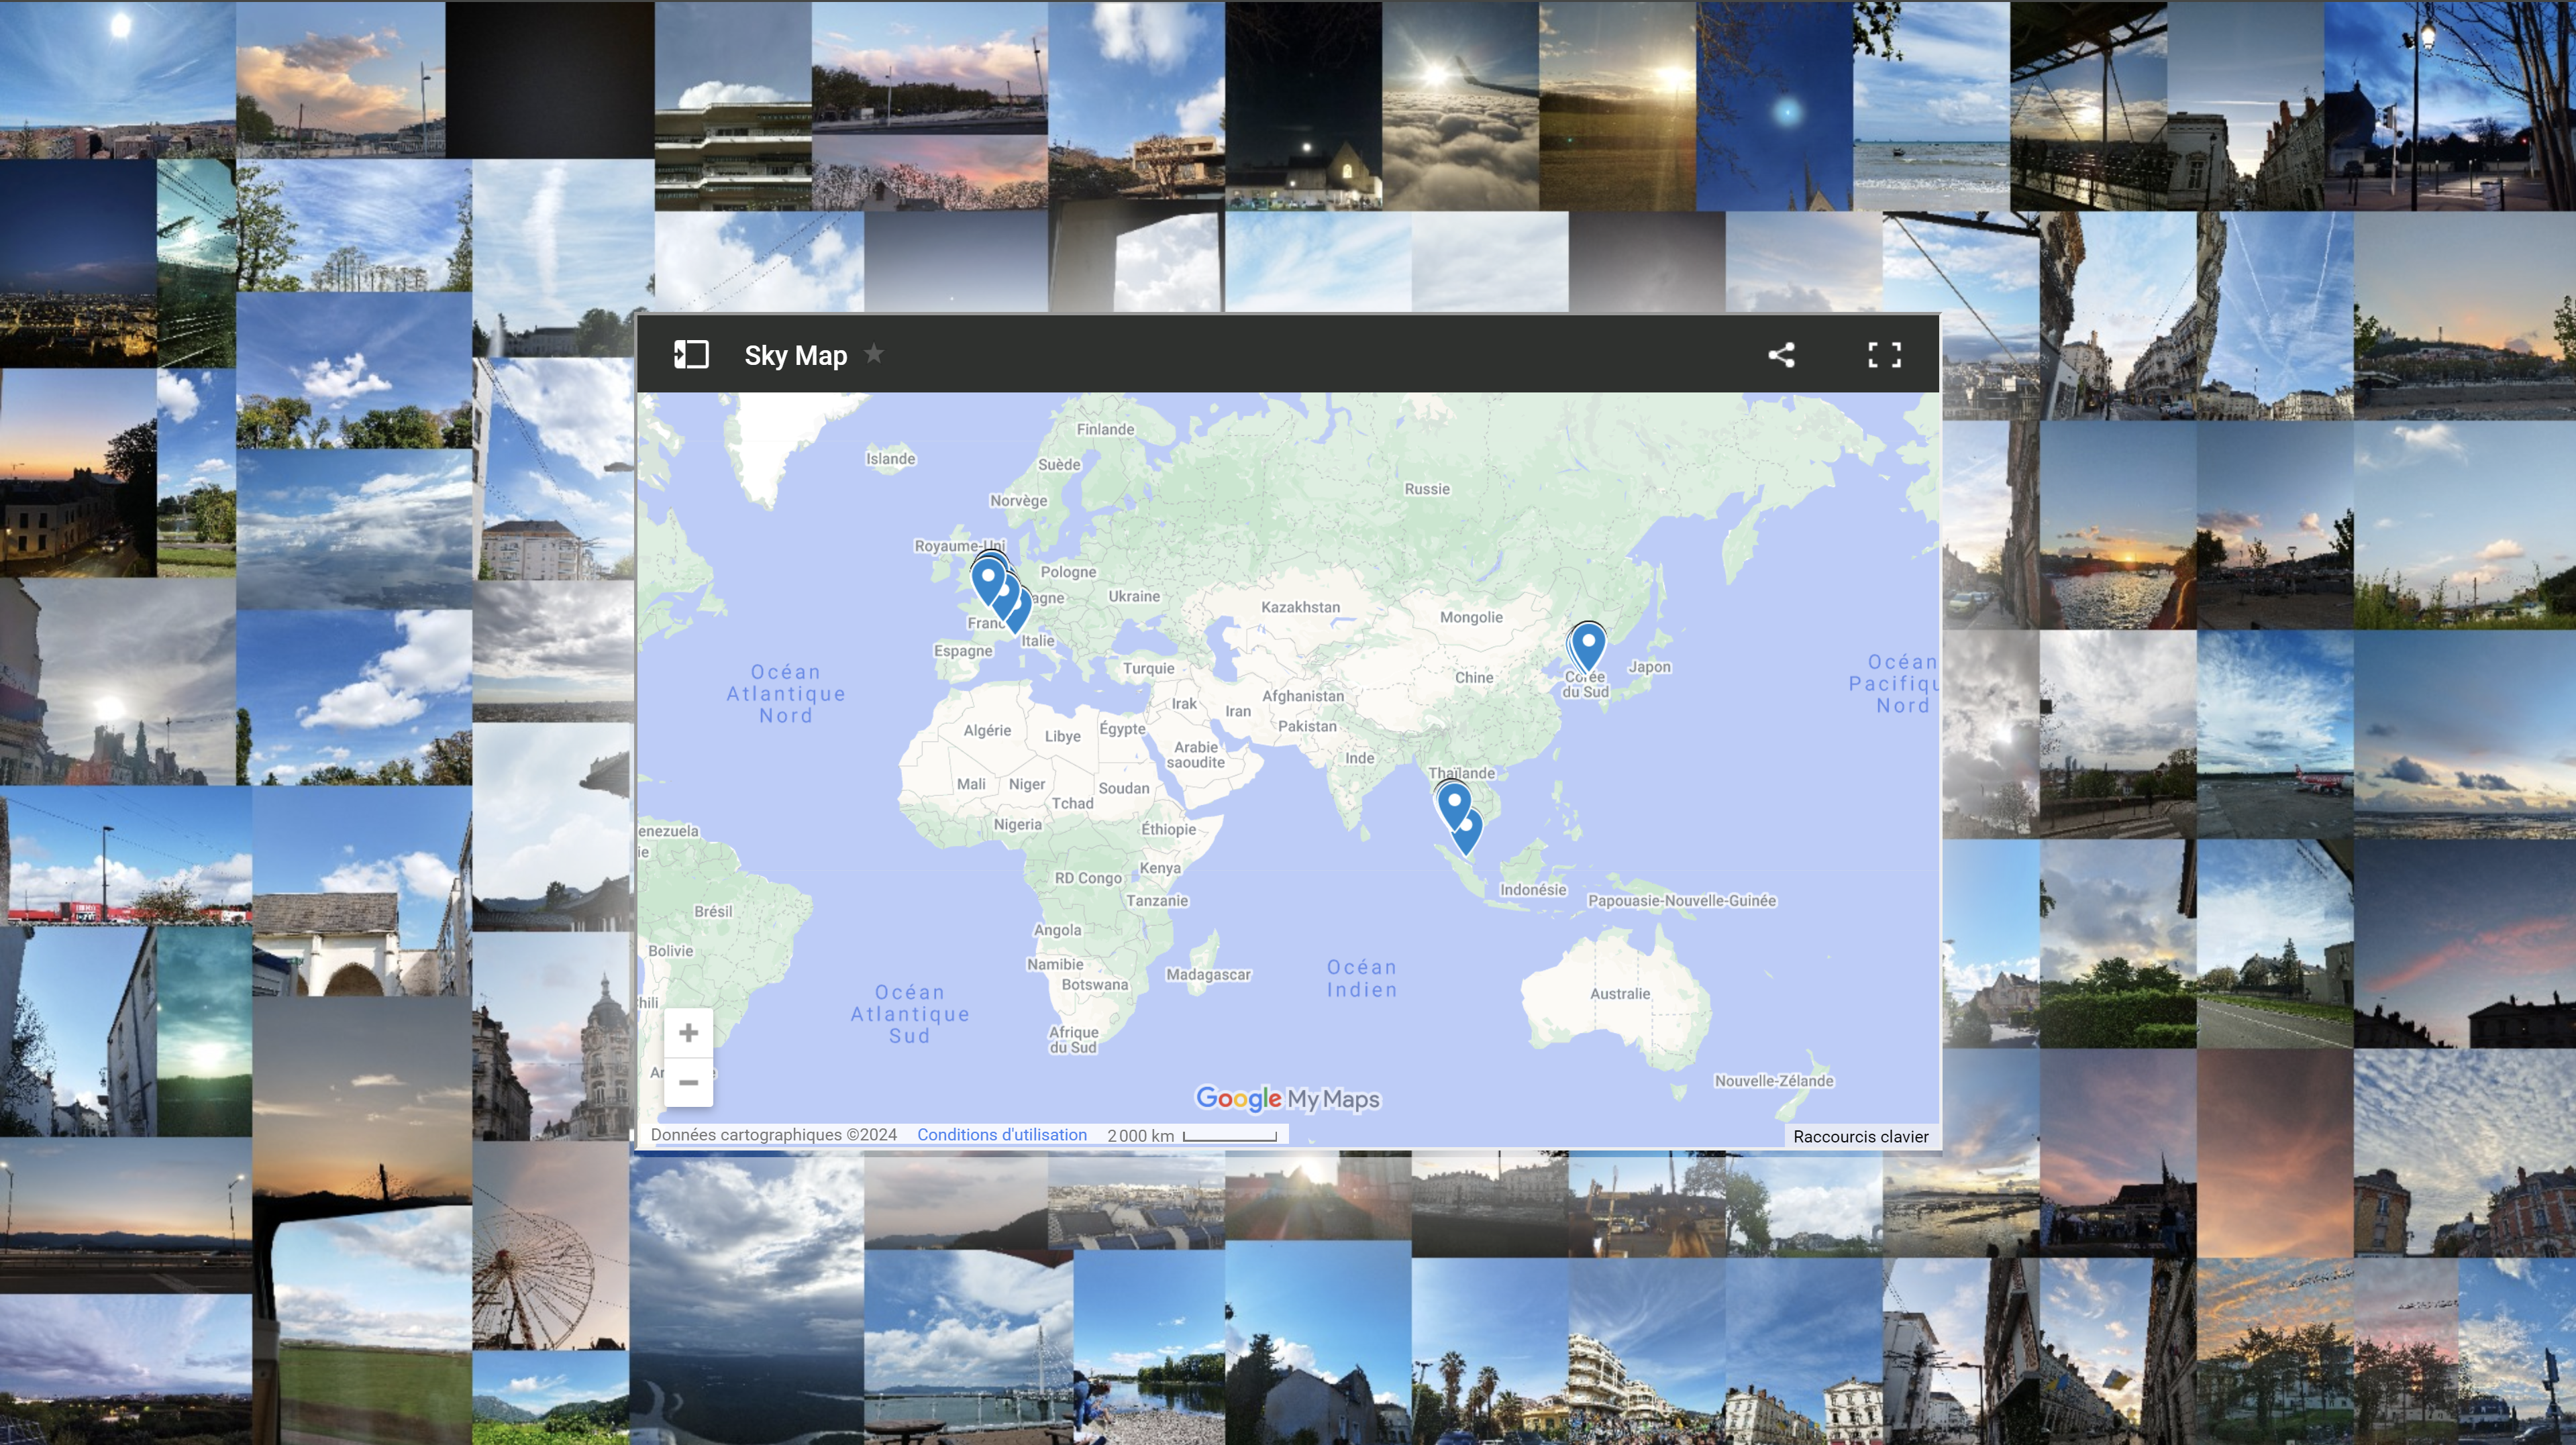Screen dimensions: 2576x1445
Task: Expand the Sky Map layers sidebar
Action: point(689,354)
